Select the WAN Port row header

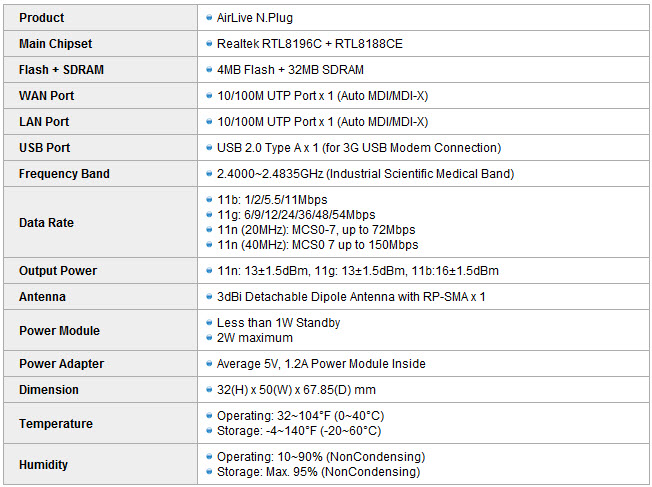tap(46, 96)
